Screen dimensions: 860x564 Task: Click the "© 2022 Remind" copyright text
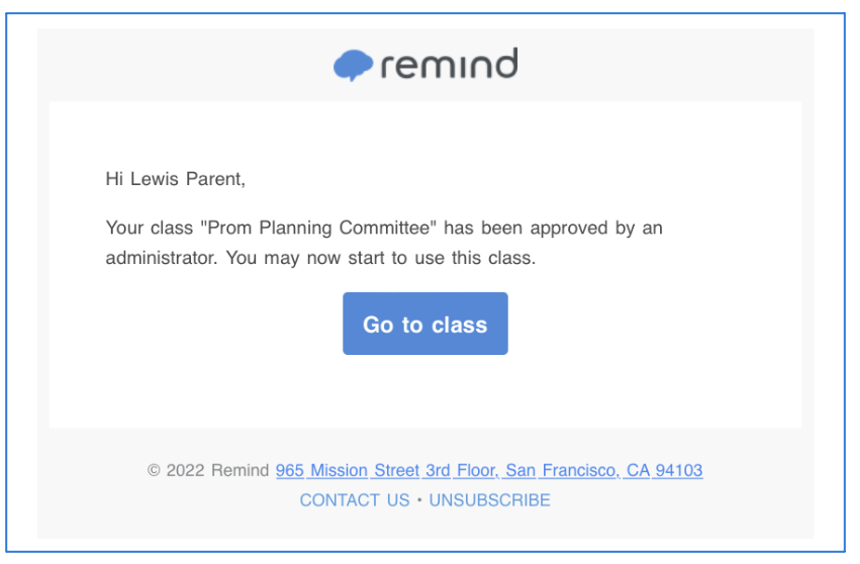[x=208, y=470]
